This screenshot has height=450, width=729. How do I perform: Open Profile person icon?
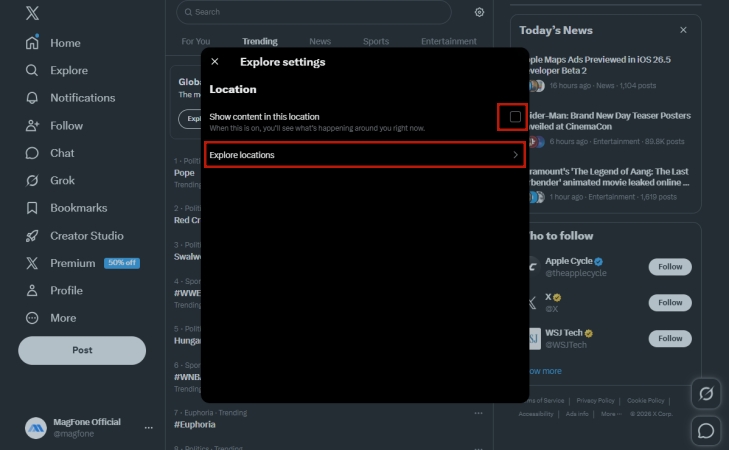point(32,291)
